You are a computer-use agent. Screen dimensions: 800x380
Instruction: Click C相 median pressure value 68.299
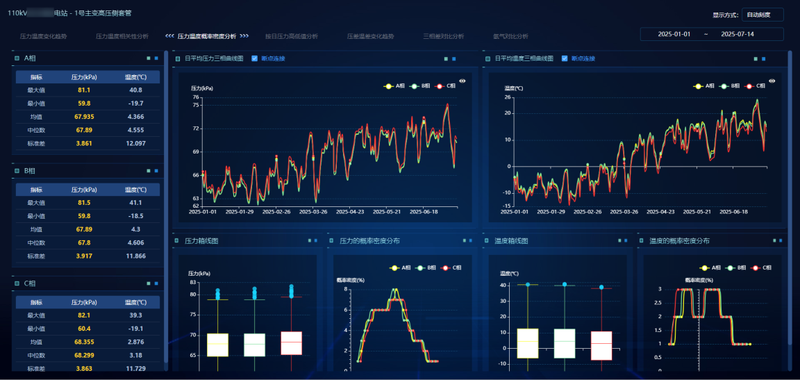(x=85, y=355)
